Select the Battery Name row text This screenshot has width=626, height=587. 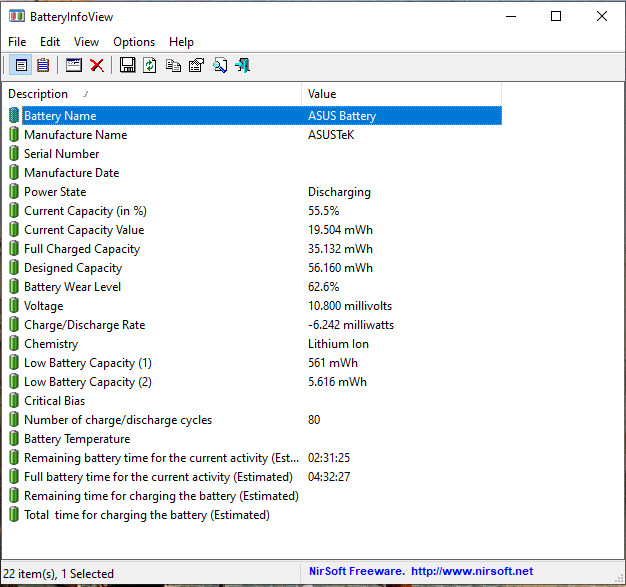click(x=60, y=116)
